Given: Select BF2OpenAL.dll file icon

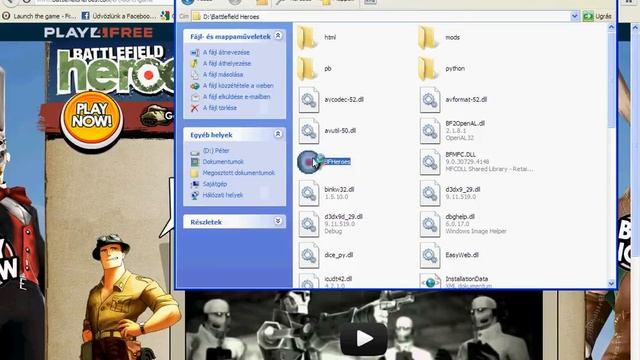Looking at the screenshot, I should click(x=430, y=131).
